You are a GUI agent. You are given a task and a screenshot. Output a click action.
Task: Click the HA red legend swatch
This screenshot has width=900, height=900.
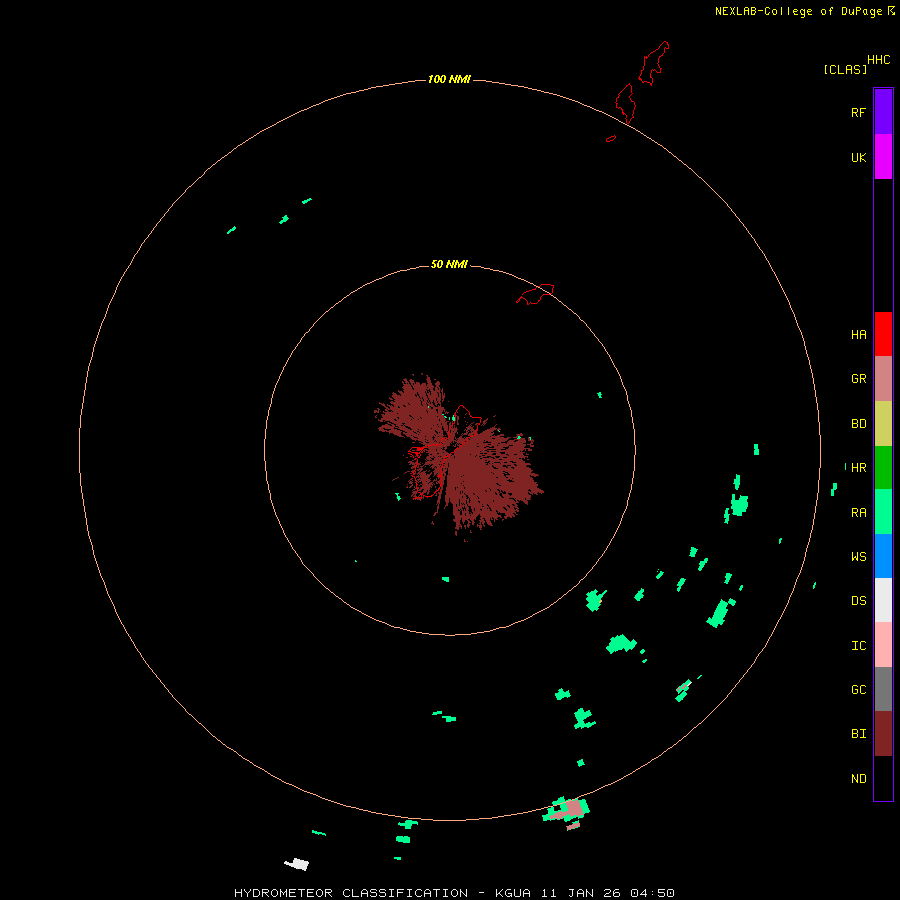883,334
